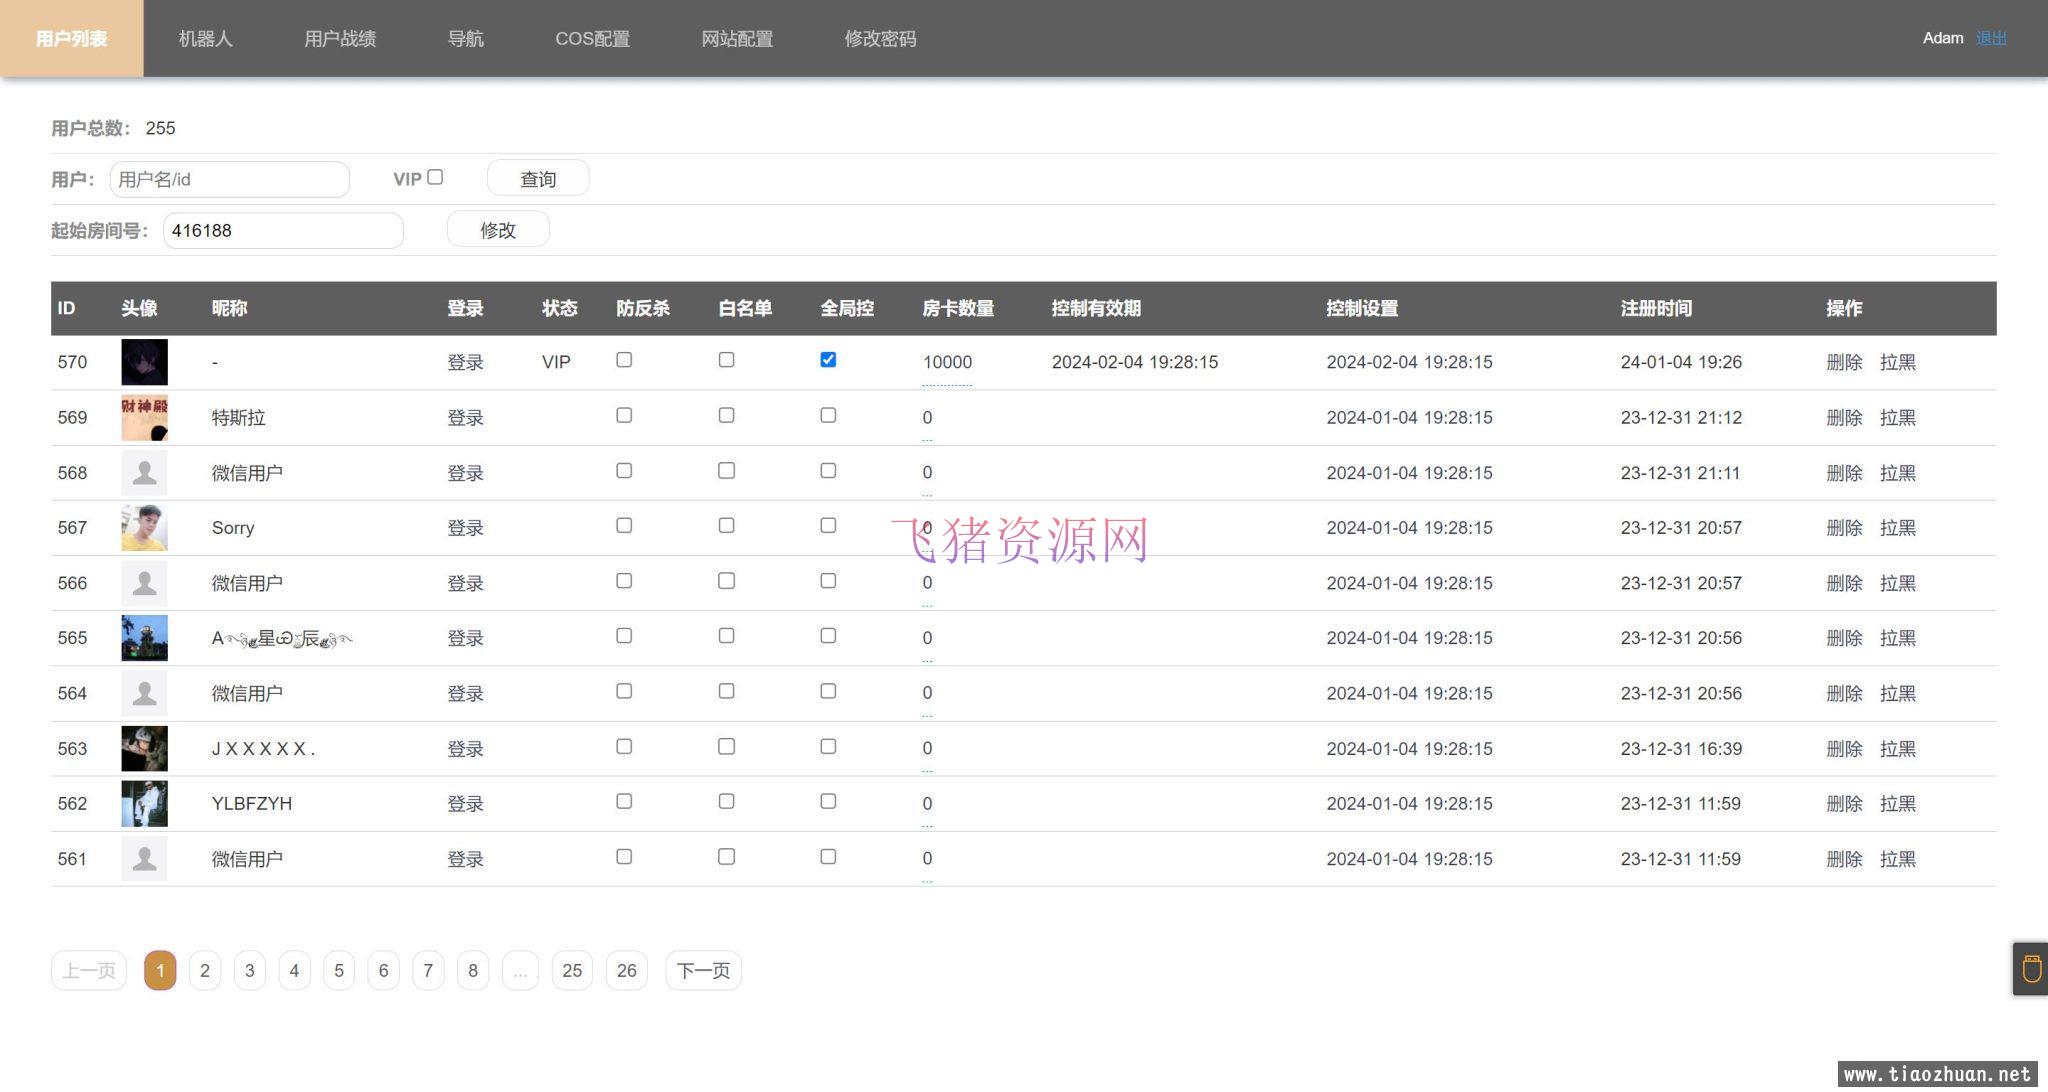Click the ... pagination expander
2048x1092 pixels.
[519, 970]
